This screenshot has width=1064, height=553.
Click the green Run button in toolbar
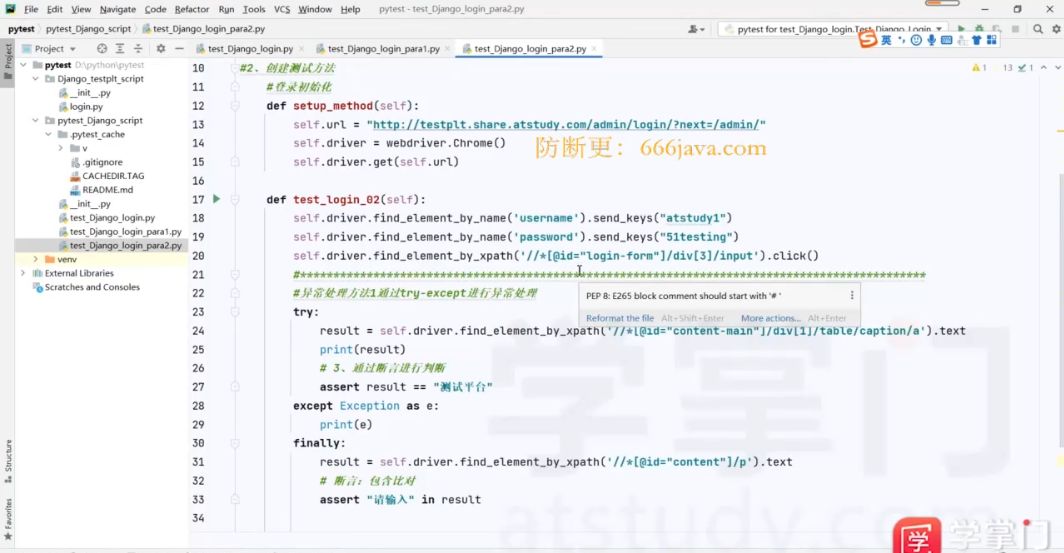[961, 29]
